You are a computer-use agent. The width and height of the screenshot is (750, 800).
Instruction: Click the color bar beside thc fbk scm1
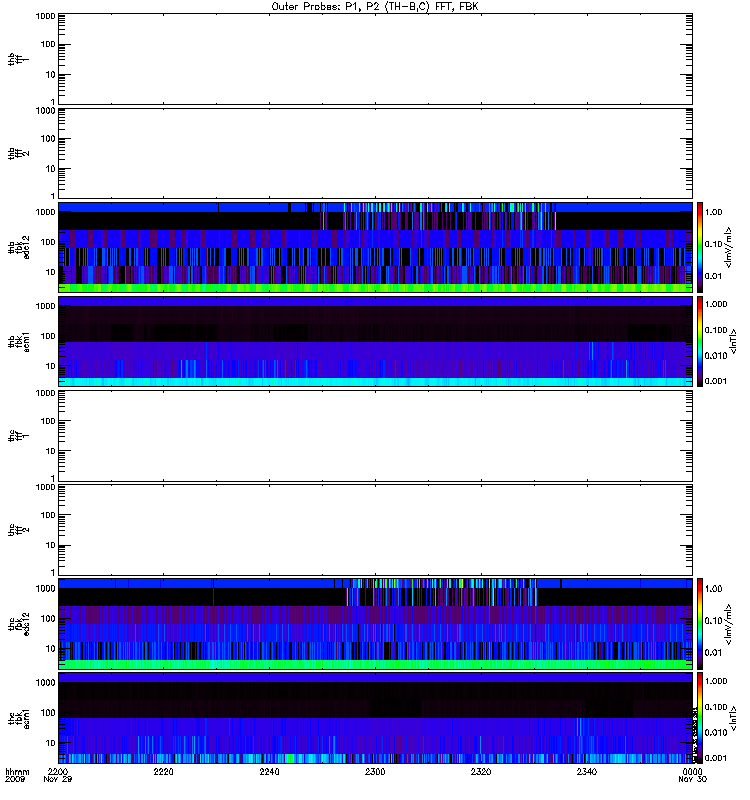(x=700, y=718)
